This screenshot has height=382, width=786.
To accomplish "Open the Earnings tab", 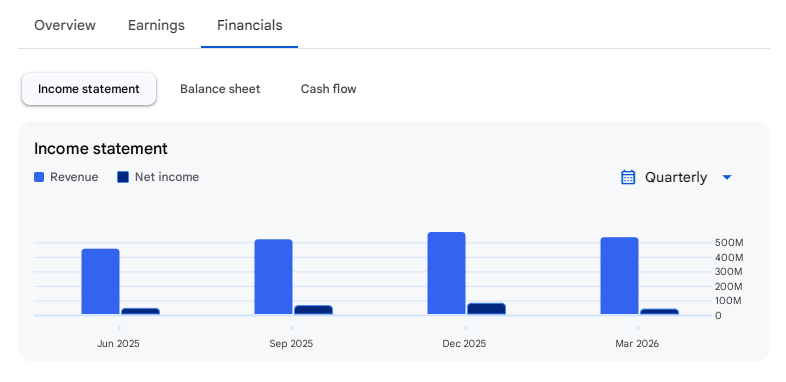I will pos(156,25).
